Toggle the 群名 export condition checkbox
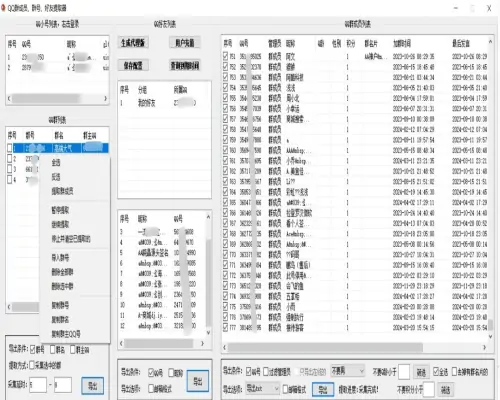This screenshot has width=500, height=400. [x=53, y=349]
